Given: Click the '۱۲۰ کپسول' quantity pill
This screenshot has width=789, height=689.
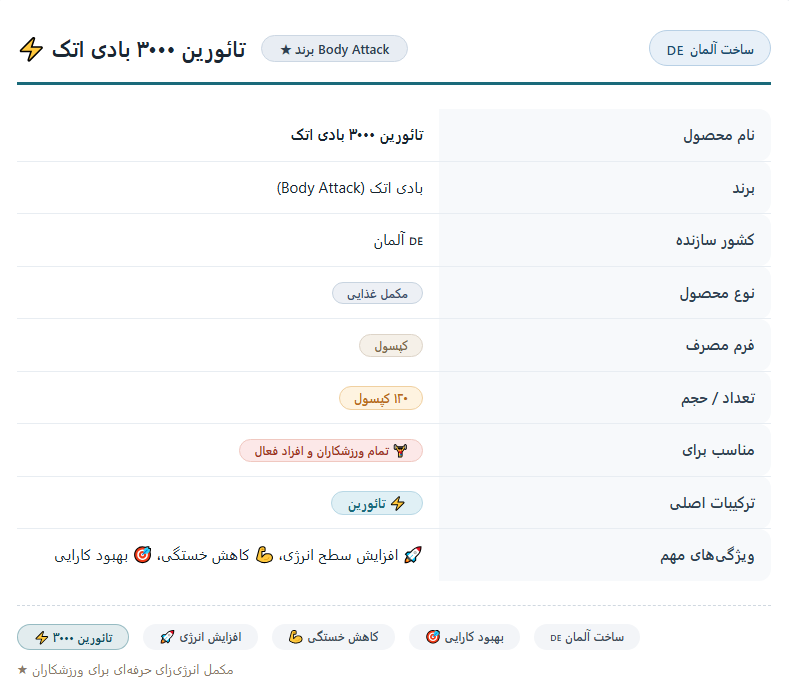Looking at the screenshot, I should pyautogui.click(x=381, y=399).
